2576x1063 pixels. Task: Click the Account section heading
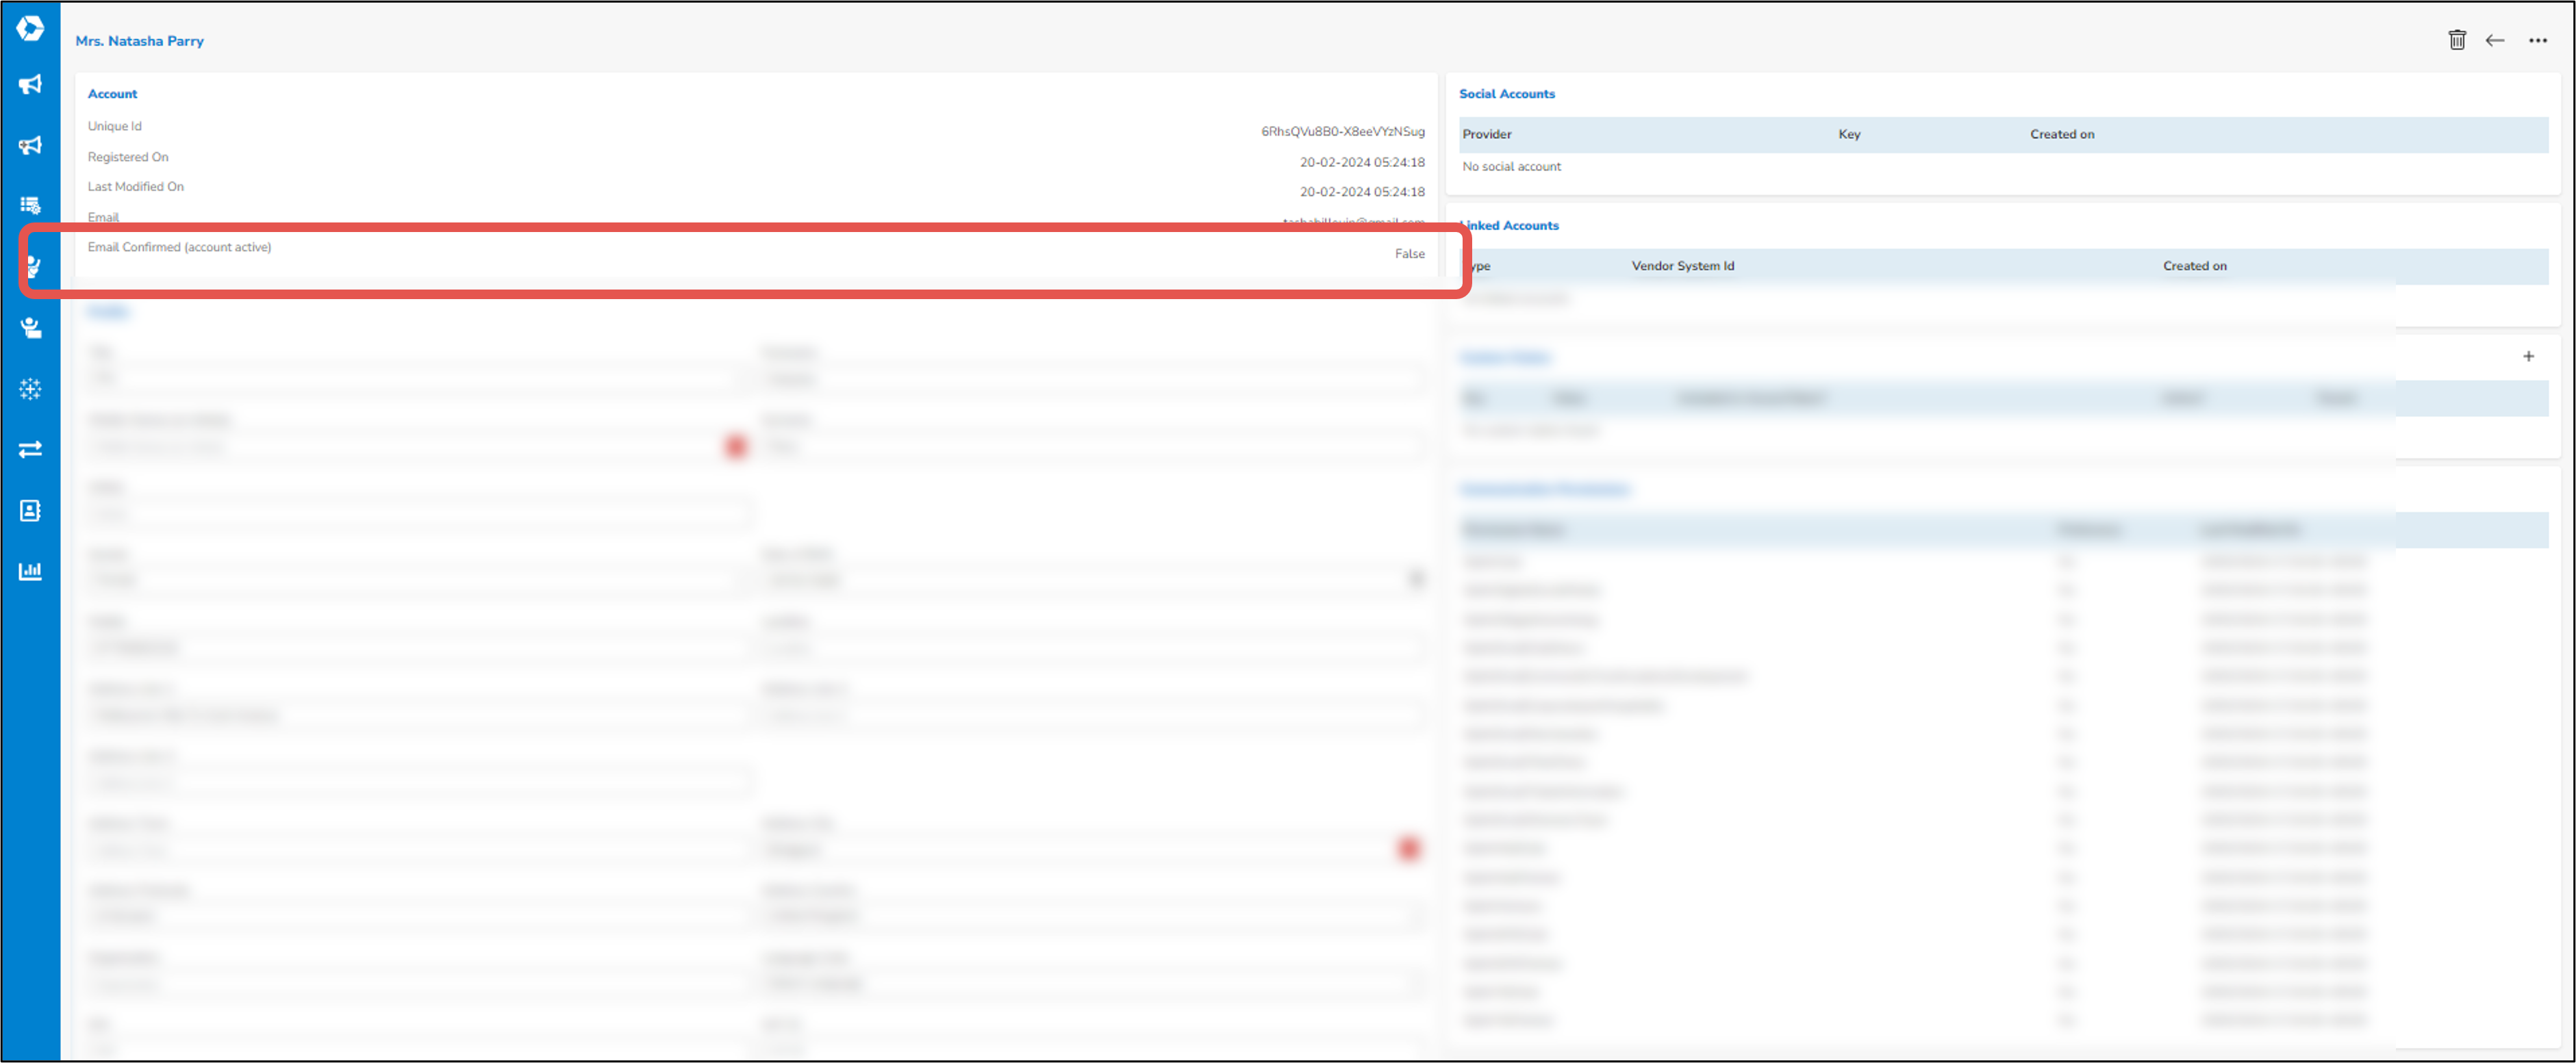[112, 94]
